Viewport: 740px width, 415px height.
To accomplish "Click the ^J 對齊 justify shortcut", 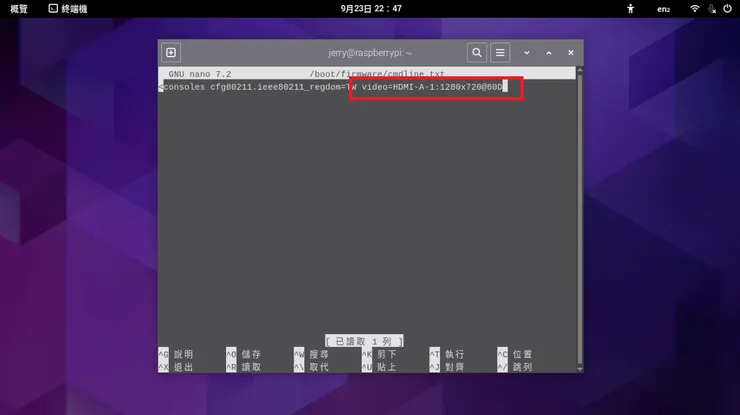I will pyautogui.click(x=447, y=367).
